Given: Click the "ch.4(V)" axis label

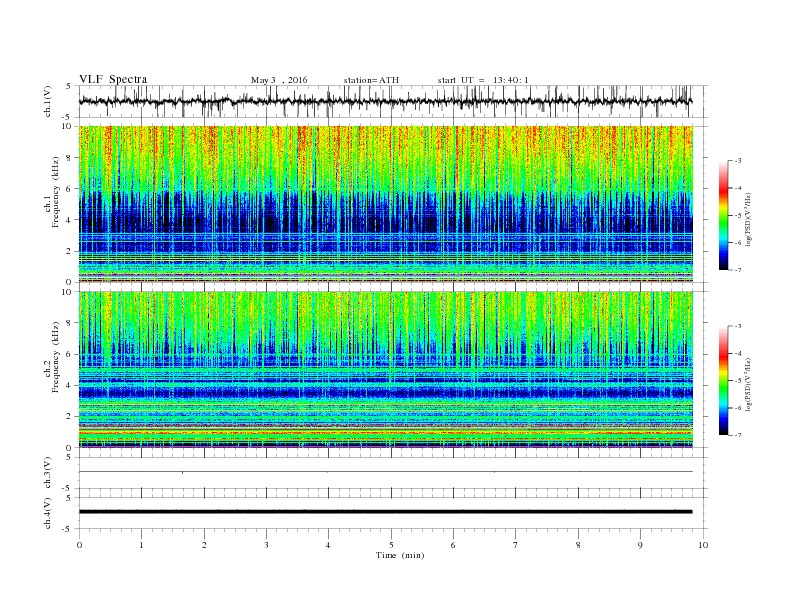Looking at the screenshot, I should [48, 513].
